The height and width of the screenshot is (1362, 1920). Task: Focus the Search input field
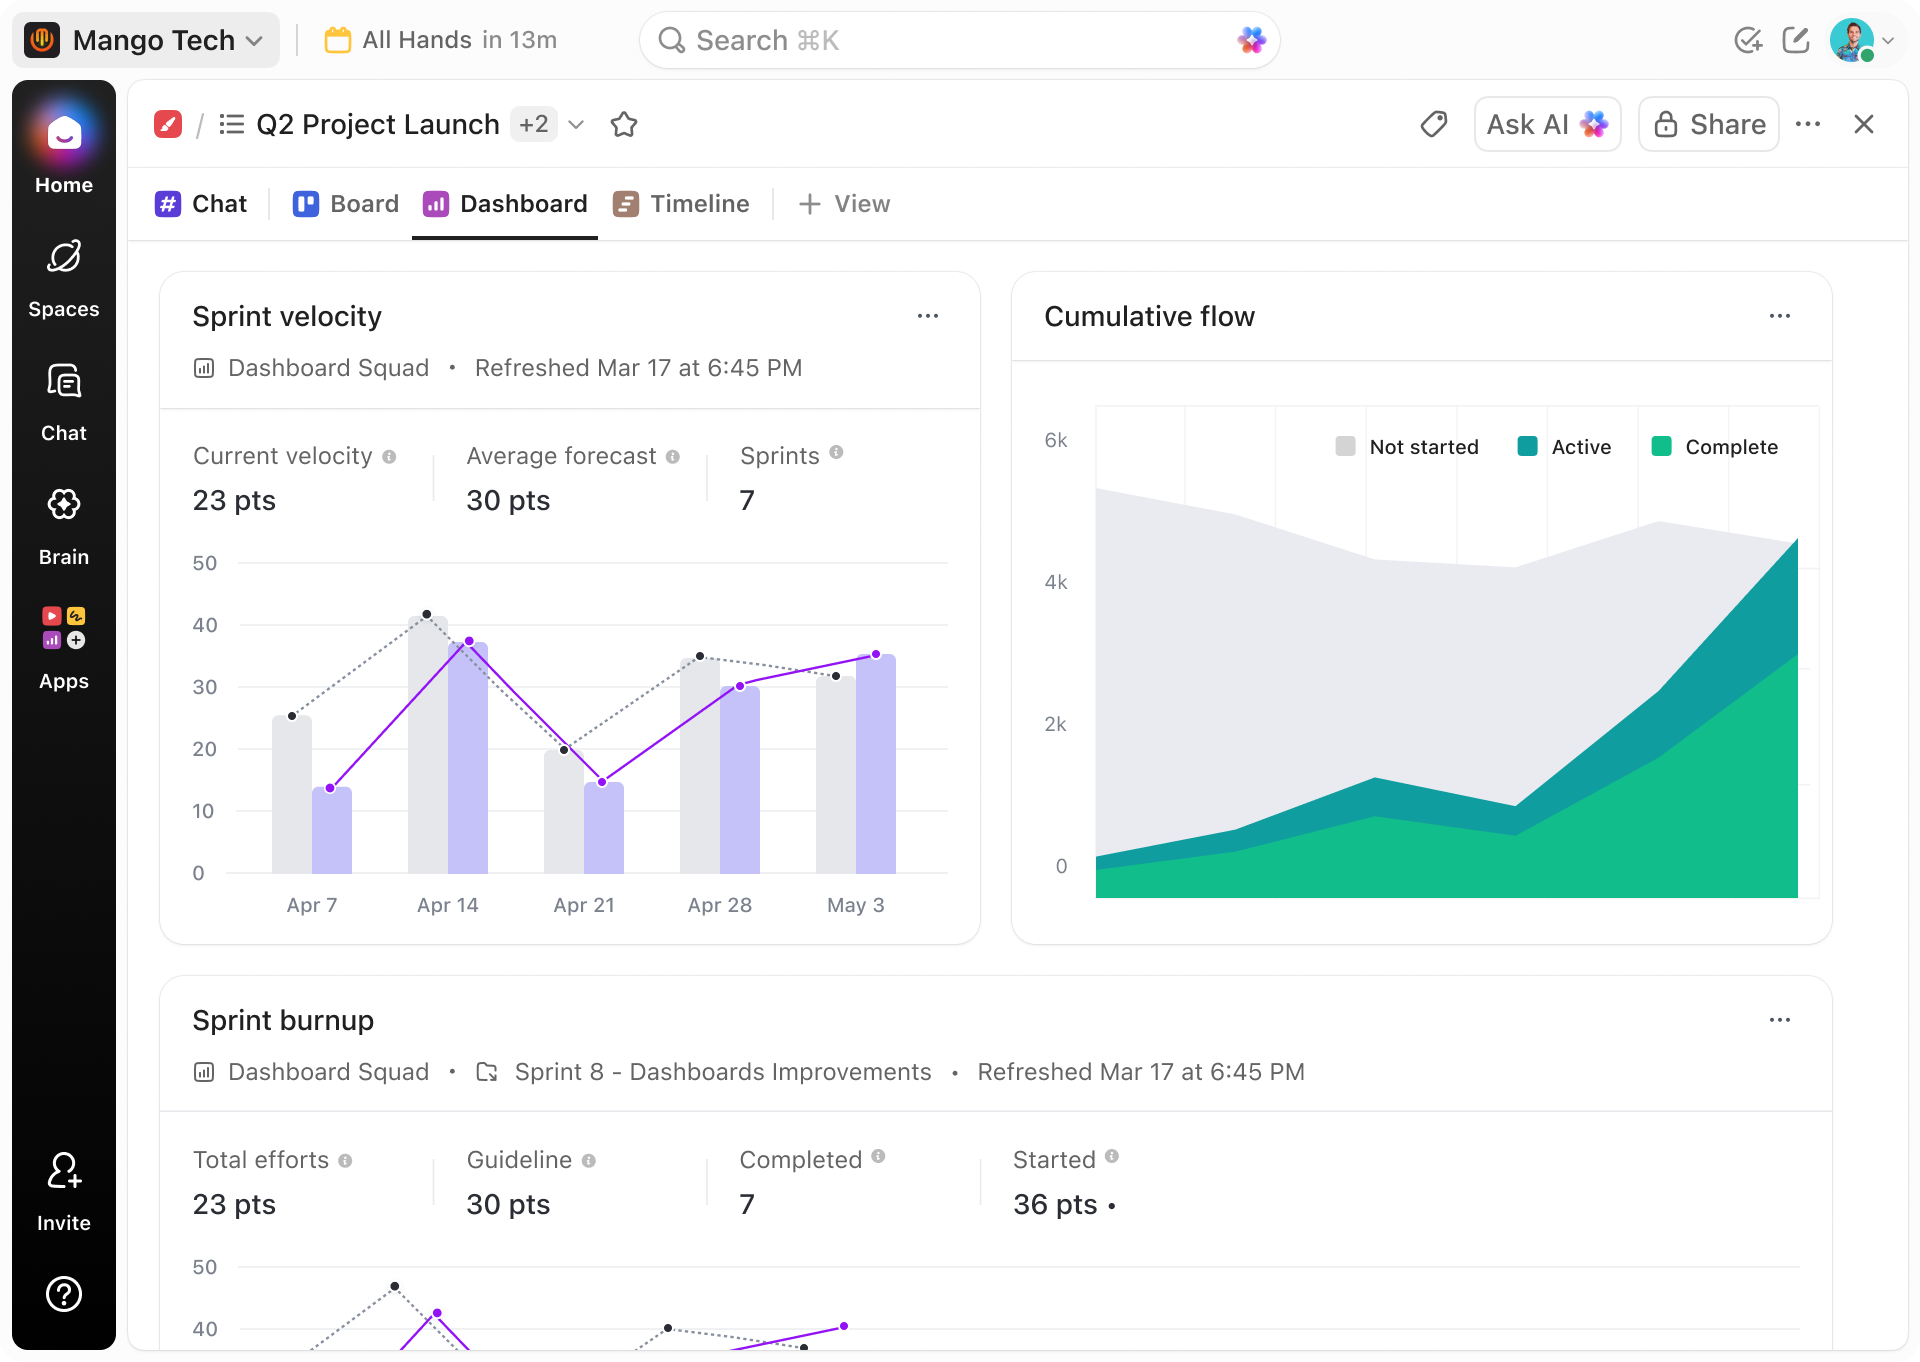click(960, 40)
